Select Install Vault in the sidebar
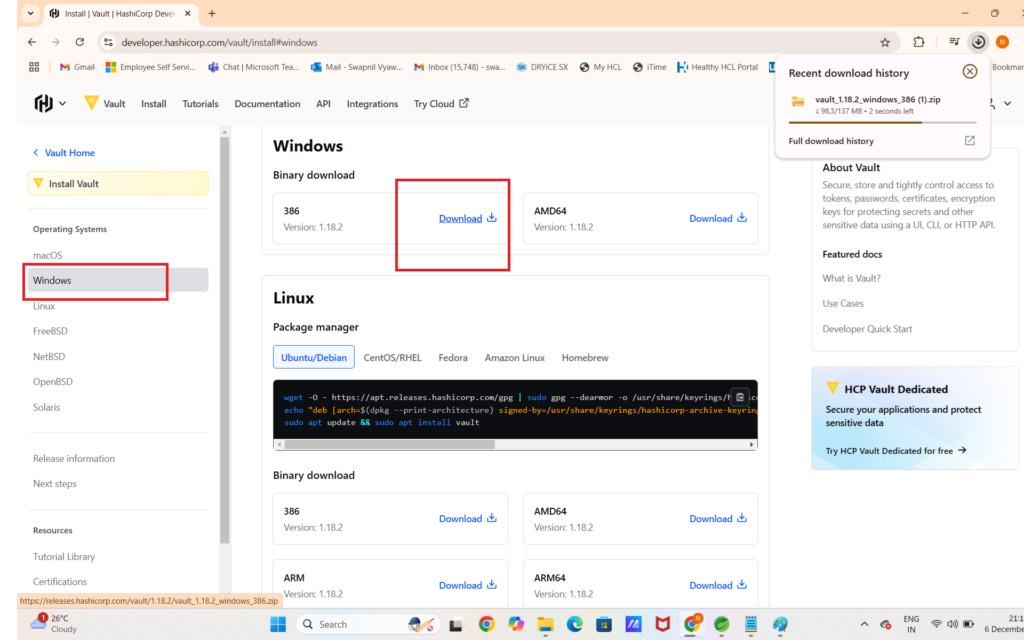Screen dimensions: 1024x640 coord(118,184)
